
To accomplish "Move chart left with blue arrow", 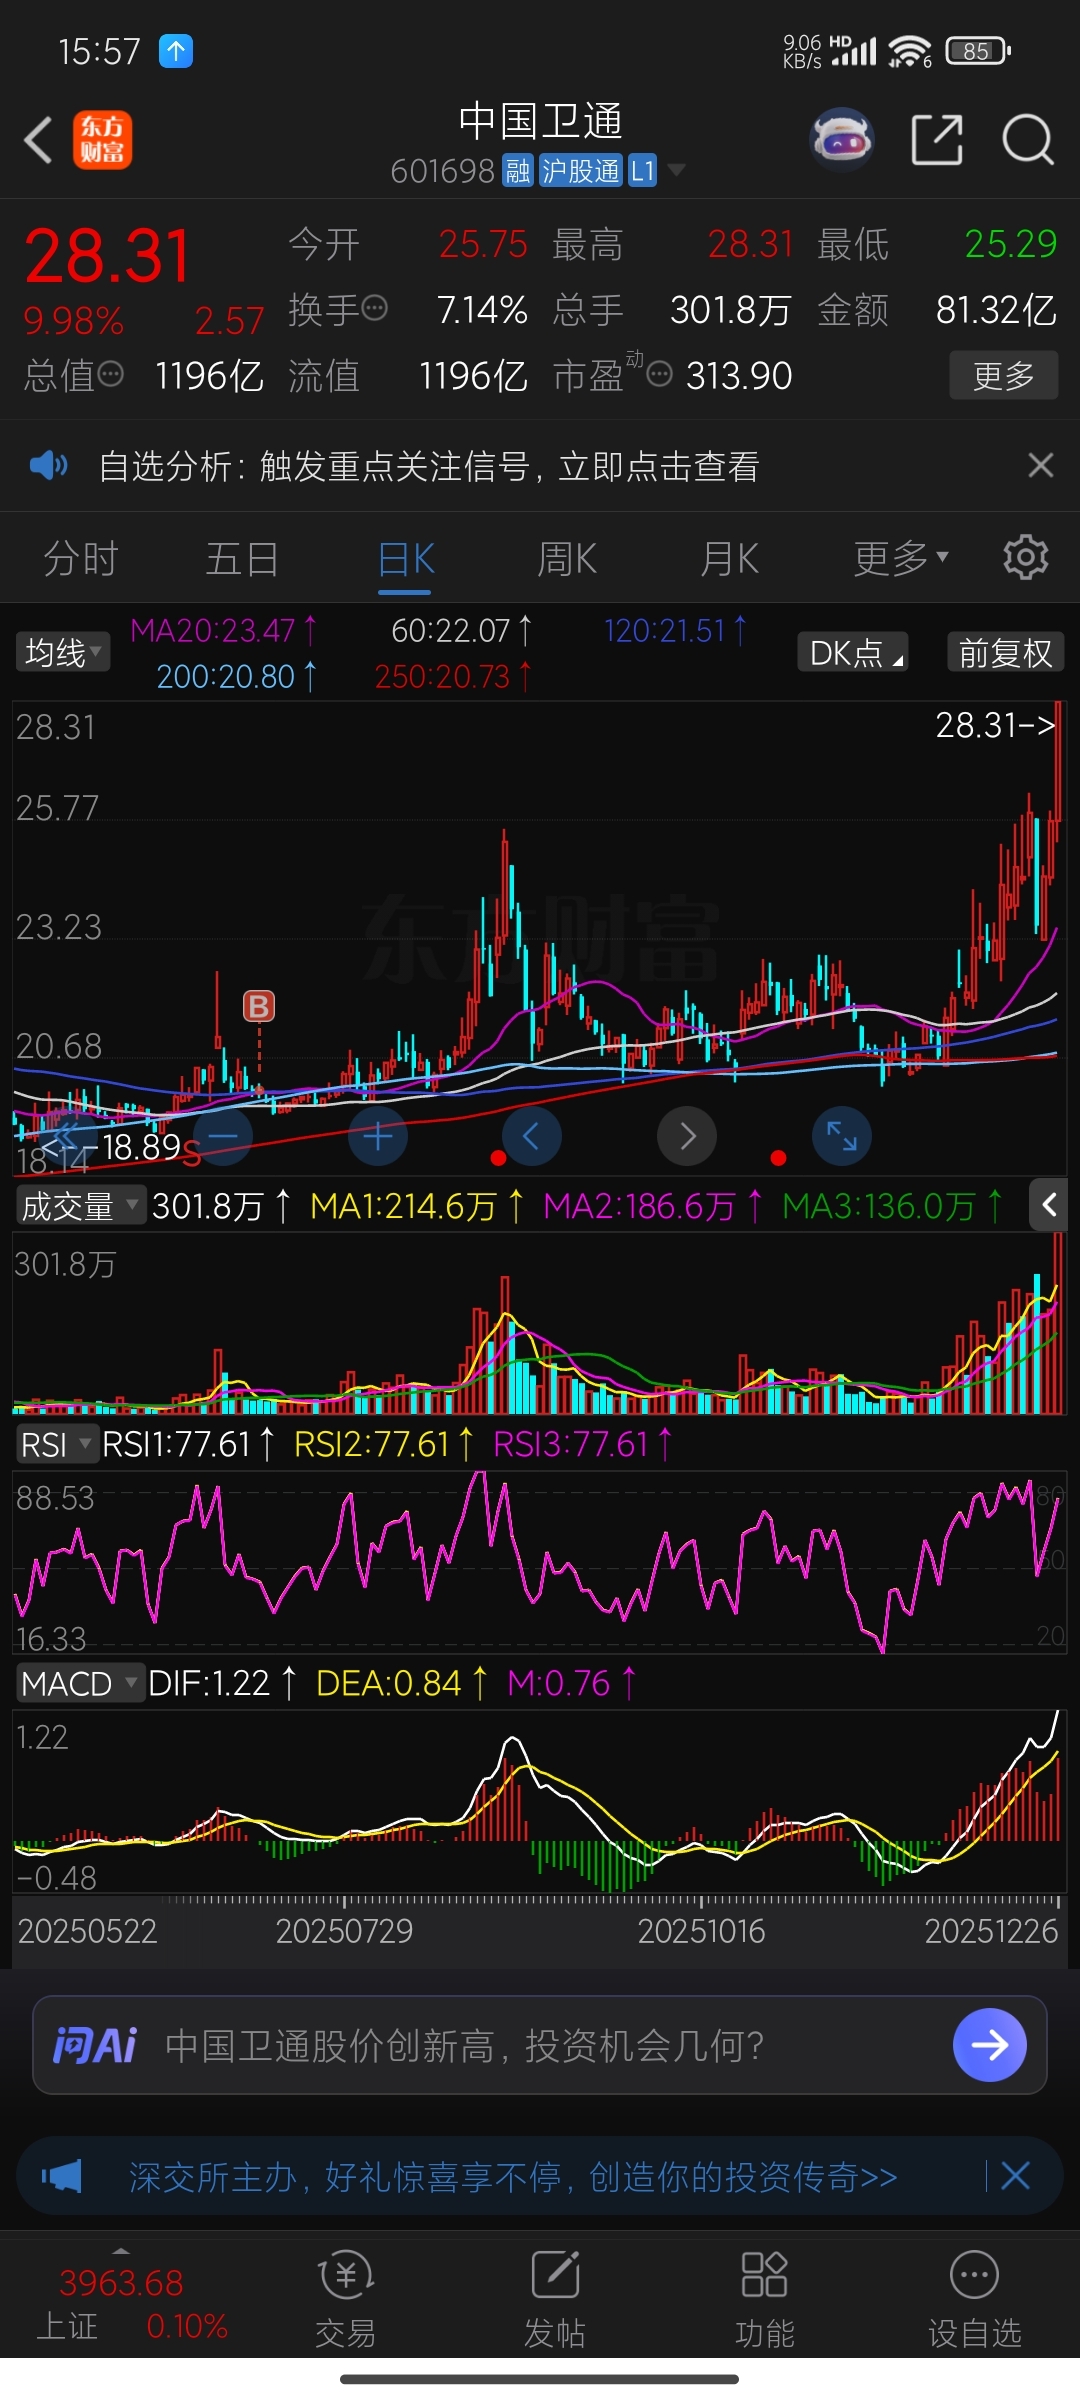I will click(531, 1136).
